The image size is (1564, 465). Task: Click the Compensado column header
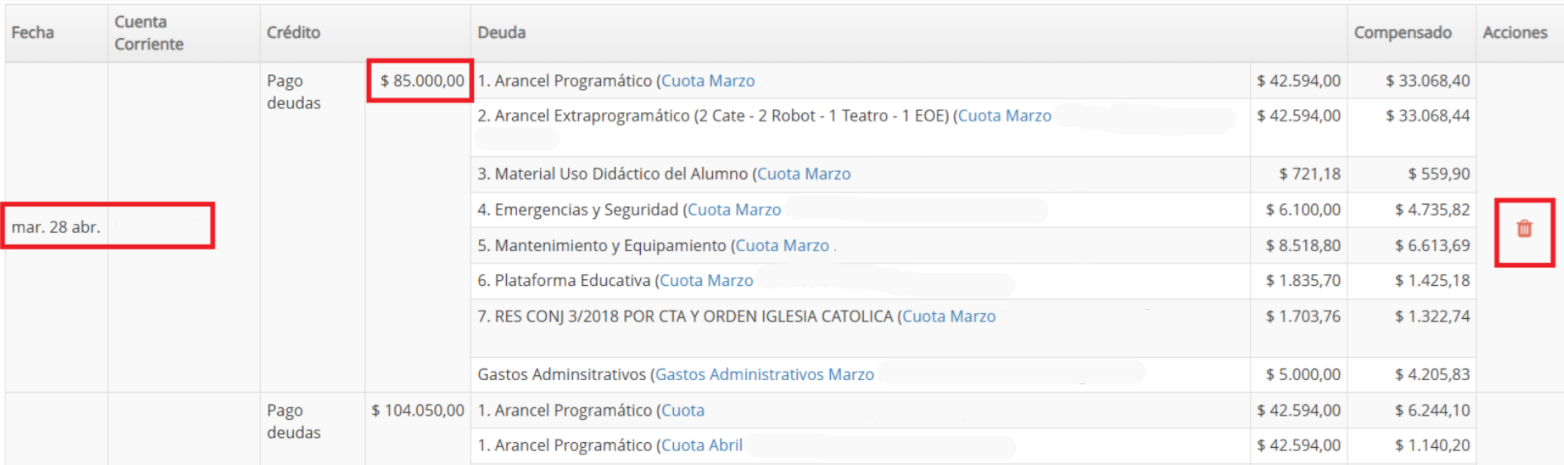[x=1402, y=33]
